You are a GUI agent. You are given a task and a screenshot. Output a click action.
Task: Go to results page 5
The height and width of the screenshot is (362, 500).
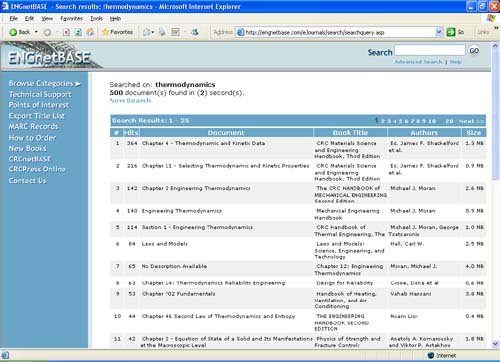tap(401, 121)
